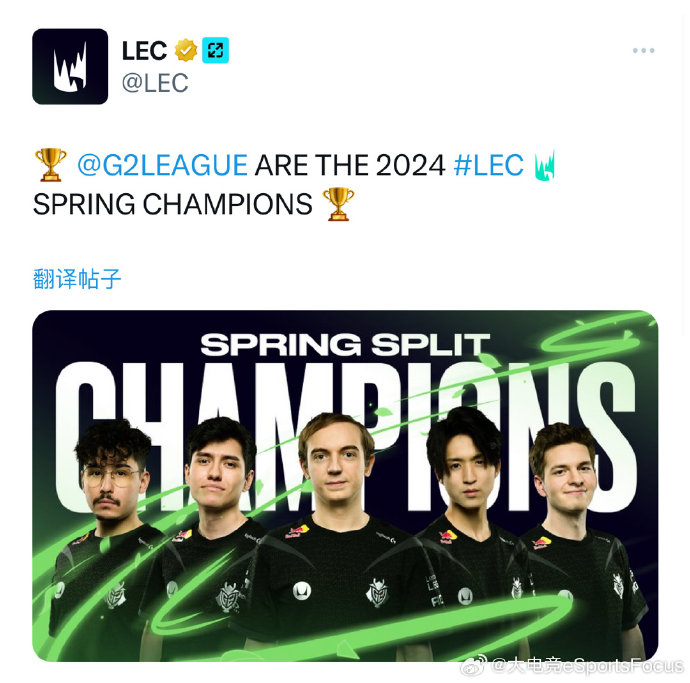
Task: Click the teal LEC hashtag emoji
Action: click(x=545, y=165)
